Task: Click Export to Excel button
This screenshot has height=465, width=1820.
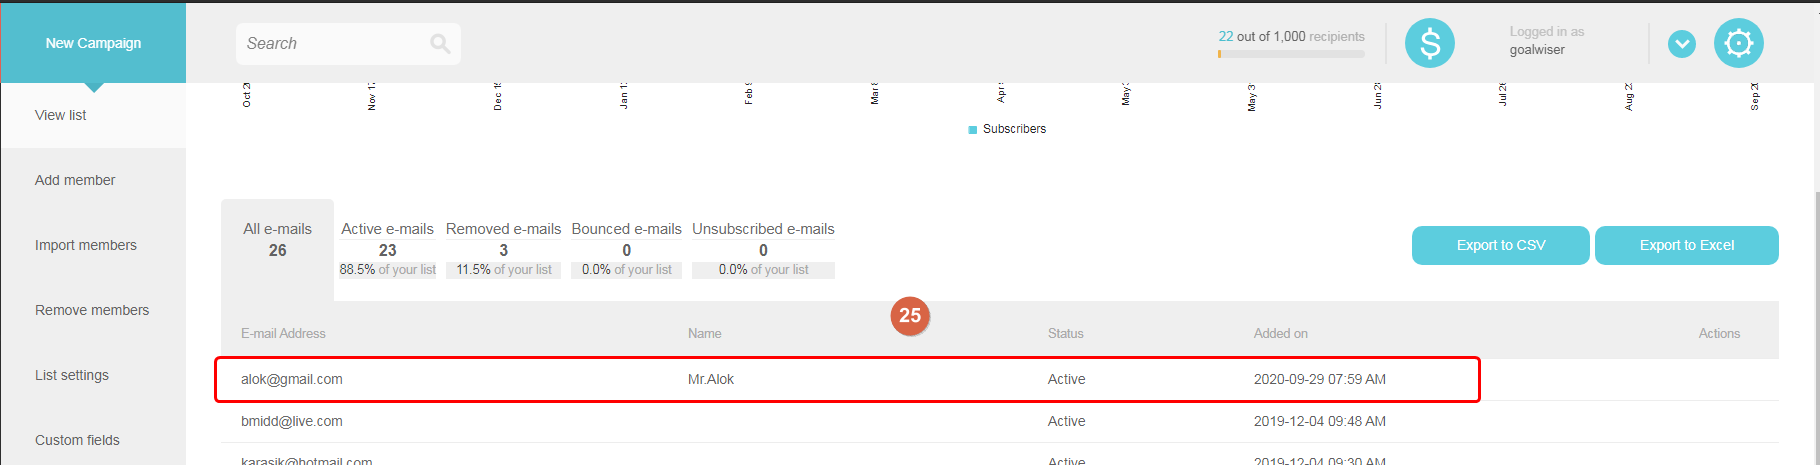Action: tap(1687, 245)
